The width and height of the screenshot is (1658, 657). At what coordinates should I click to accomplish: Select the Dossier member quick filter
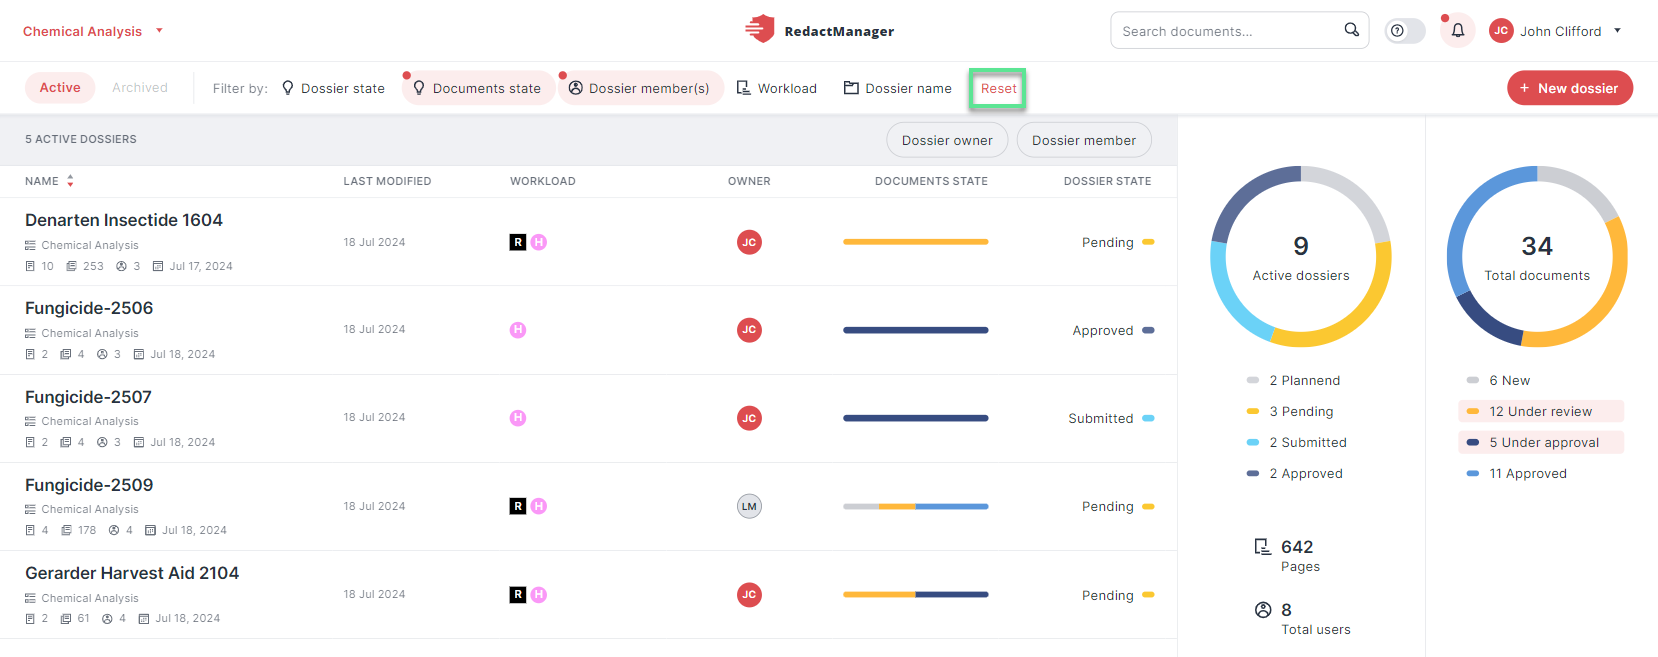coord(1084,140)
